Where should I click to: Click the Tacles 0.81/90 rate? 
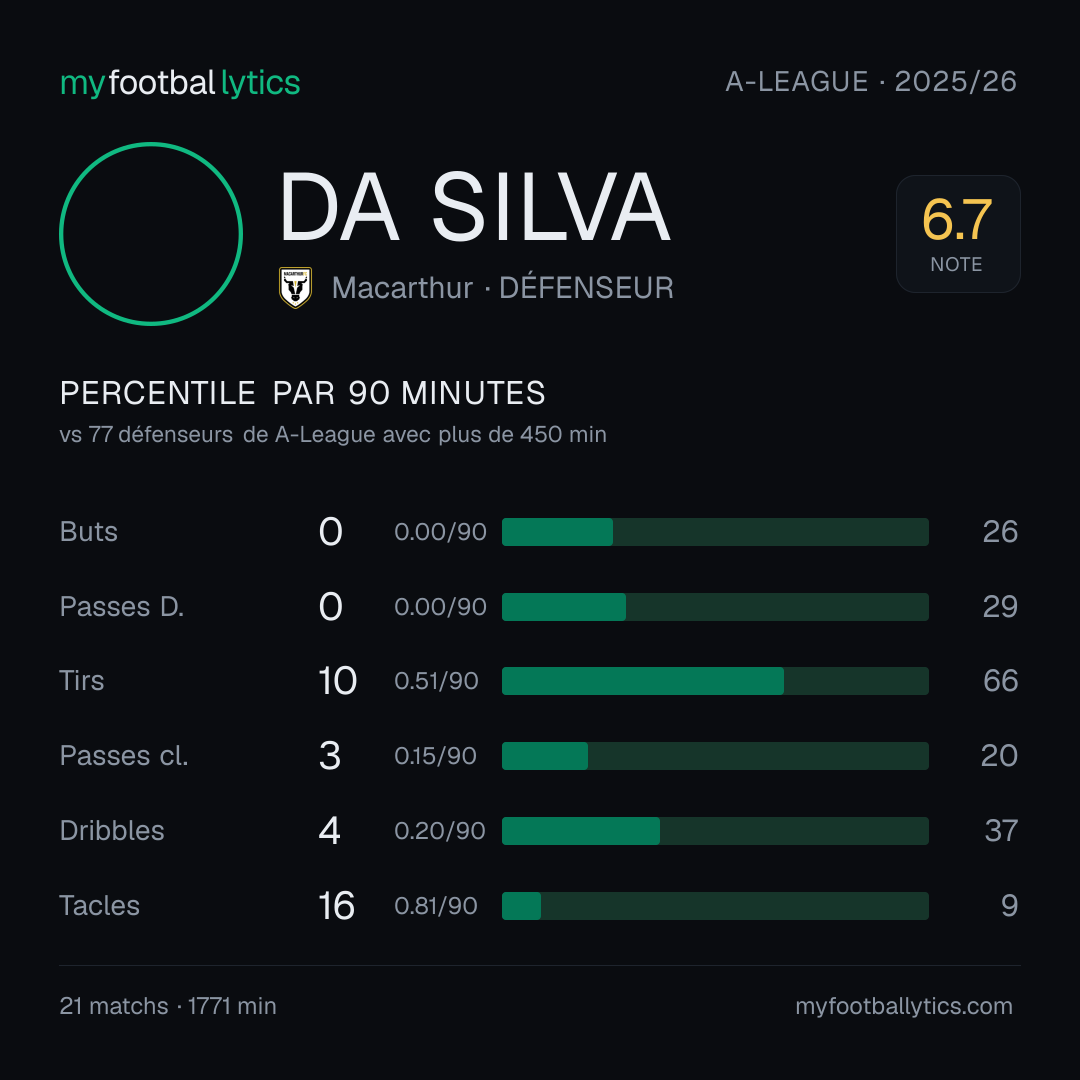point(436,906)
